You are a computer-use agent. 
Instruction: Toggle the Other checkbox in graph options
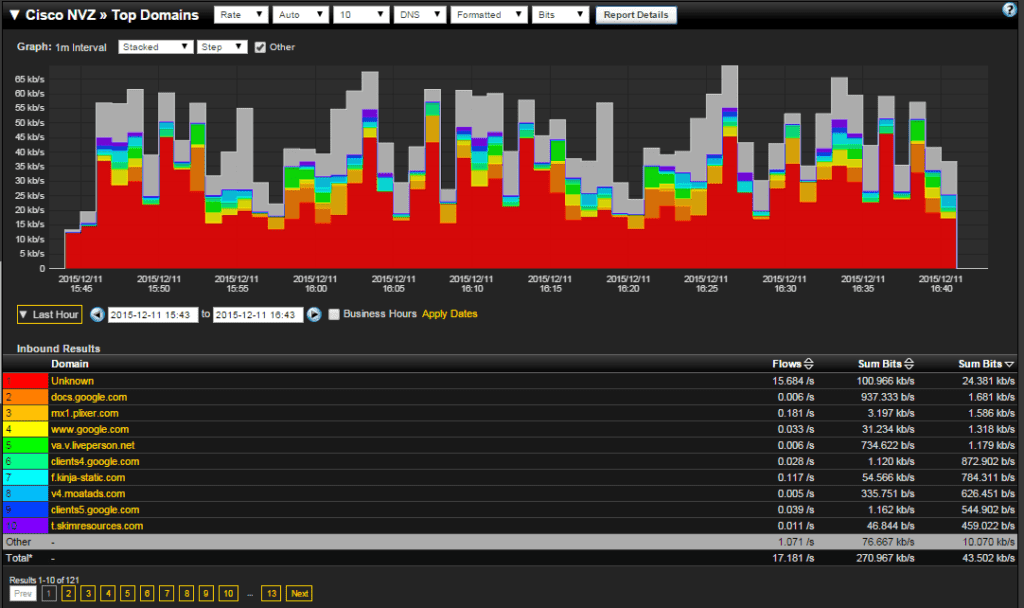click(260, 47)
